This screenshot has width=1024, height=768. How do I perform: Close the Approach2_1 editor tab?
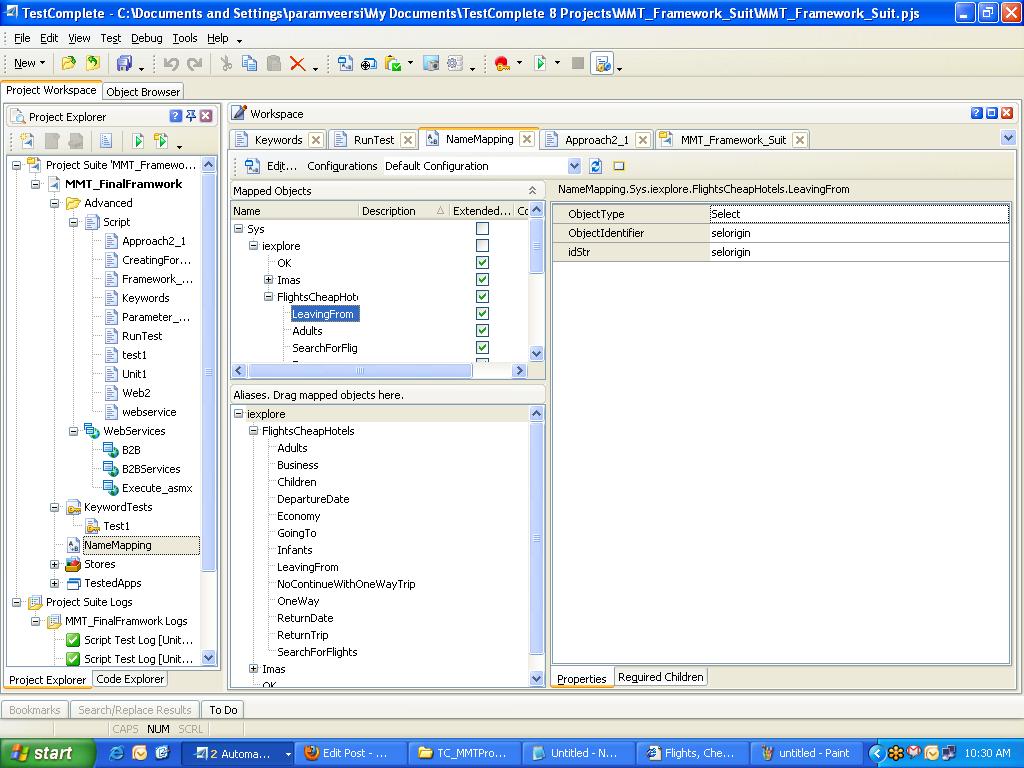pos(643,140)
